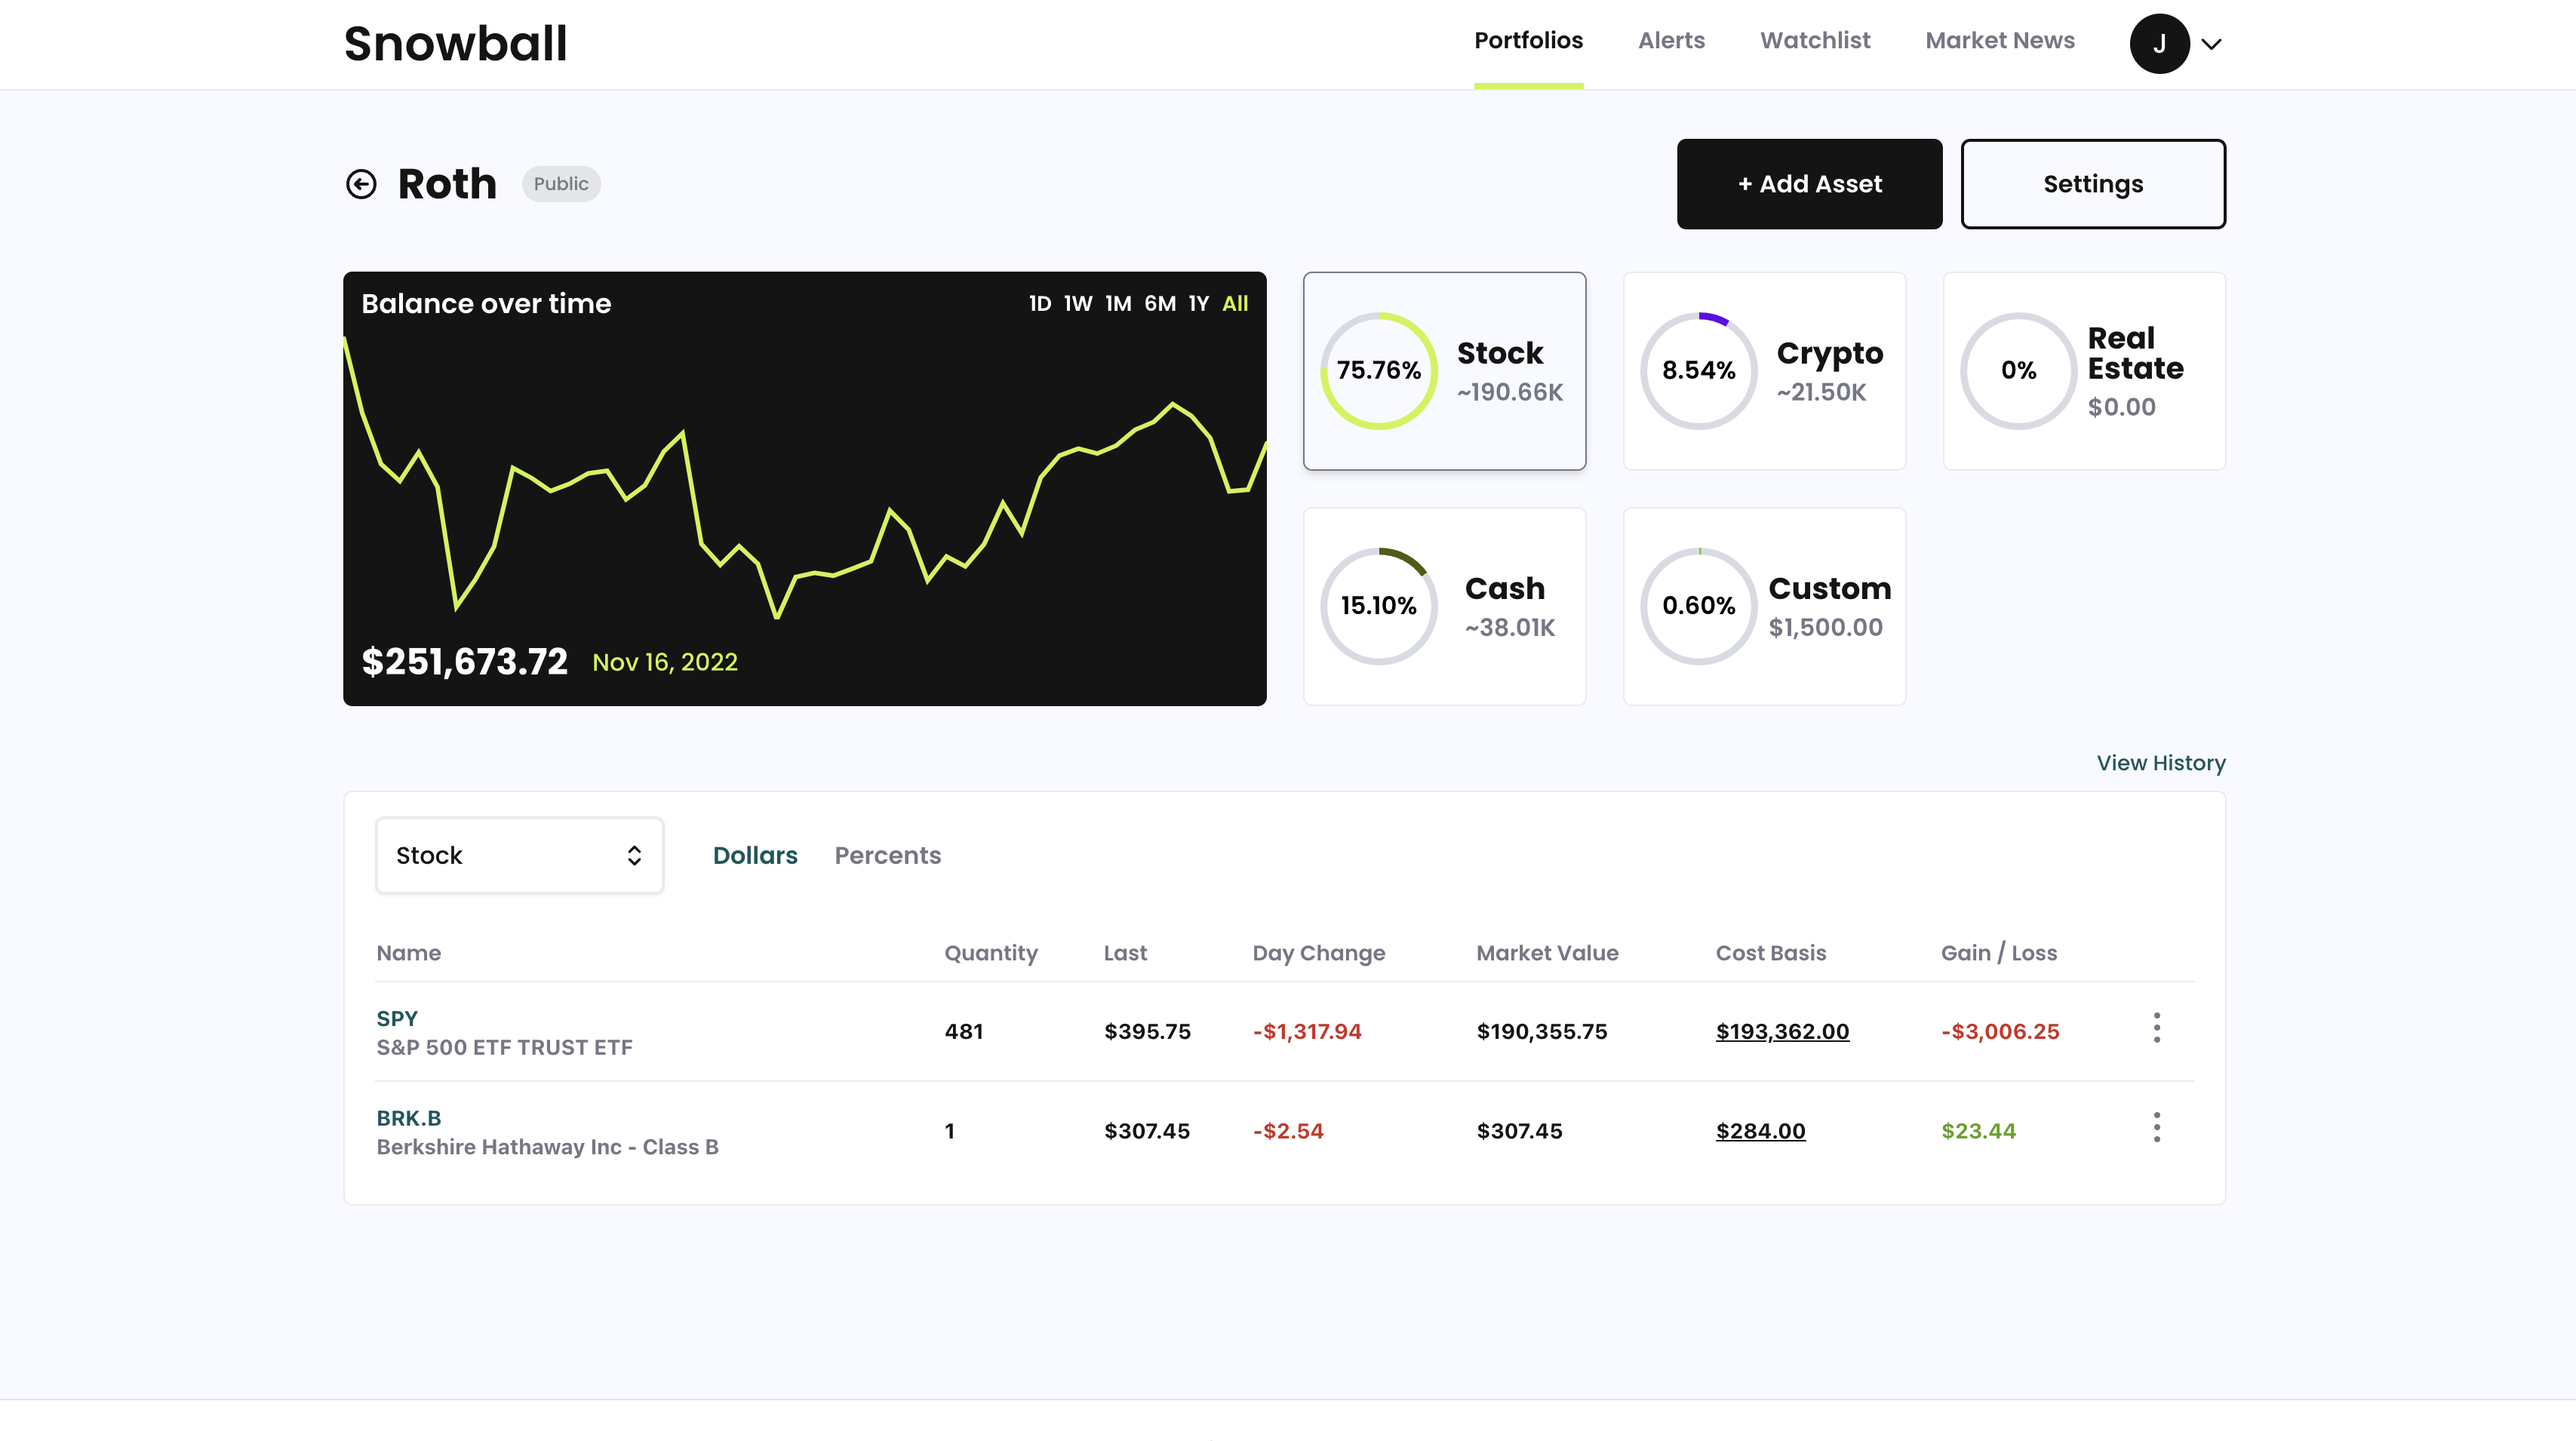Select the Stock allocation donut chart card
Image resolution: width=2576 pixels, height=1441 pixels.
1444,370
